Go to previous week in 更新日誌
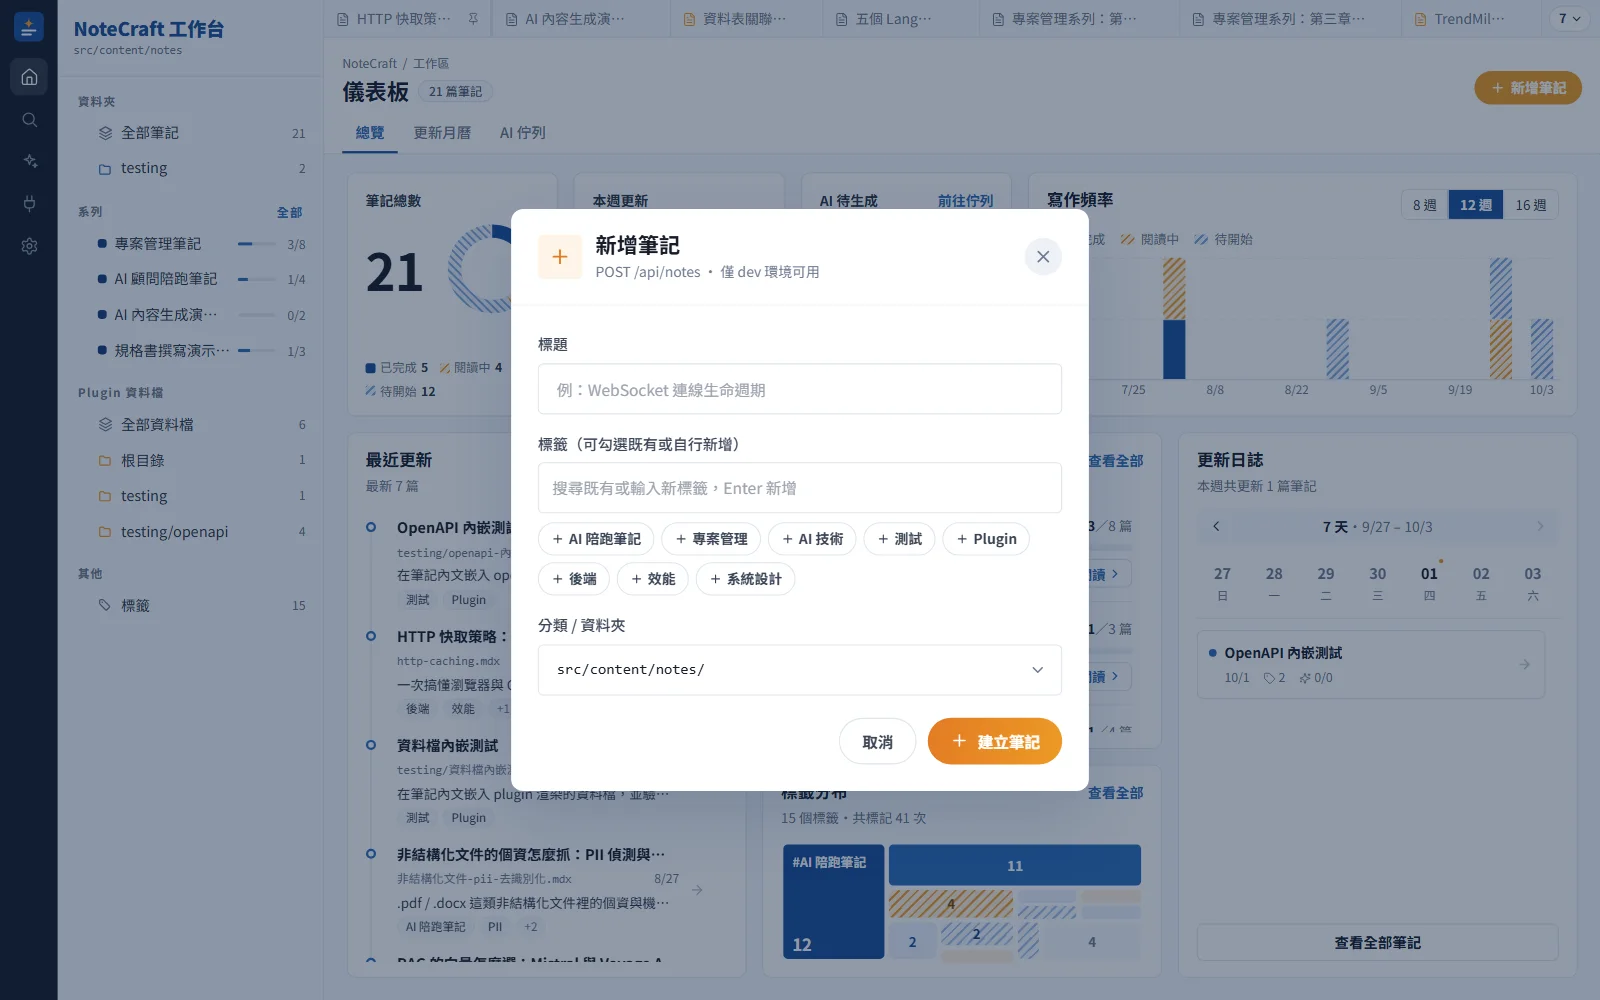 [1216, 526]
